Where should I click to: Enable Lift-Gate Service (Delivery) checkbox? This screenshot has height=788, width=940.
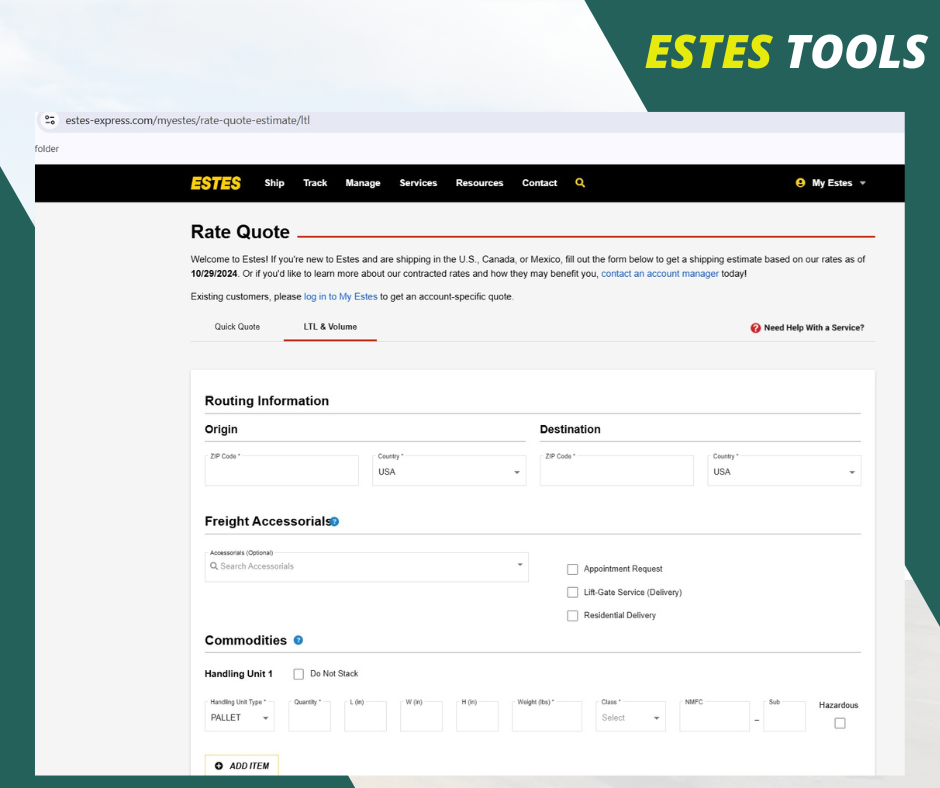coord(573,592)
